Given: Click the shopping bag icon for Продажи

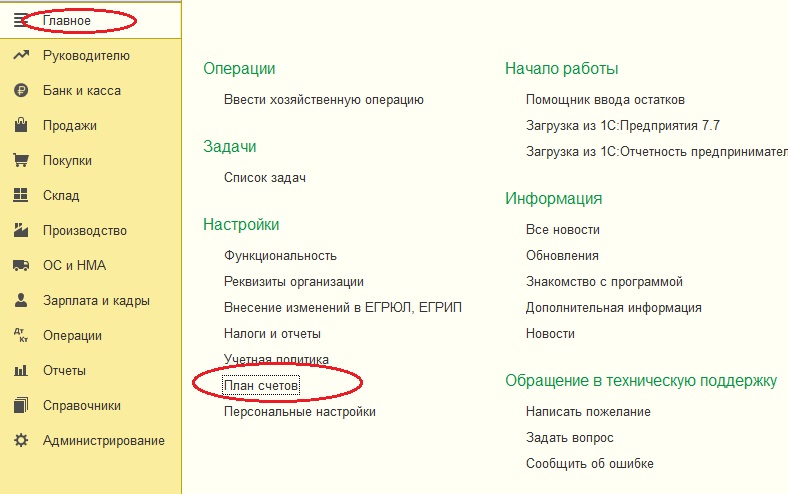Looking at the screenshot, I should (21, 125).
